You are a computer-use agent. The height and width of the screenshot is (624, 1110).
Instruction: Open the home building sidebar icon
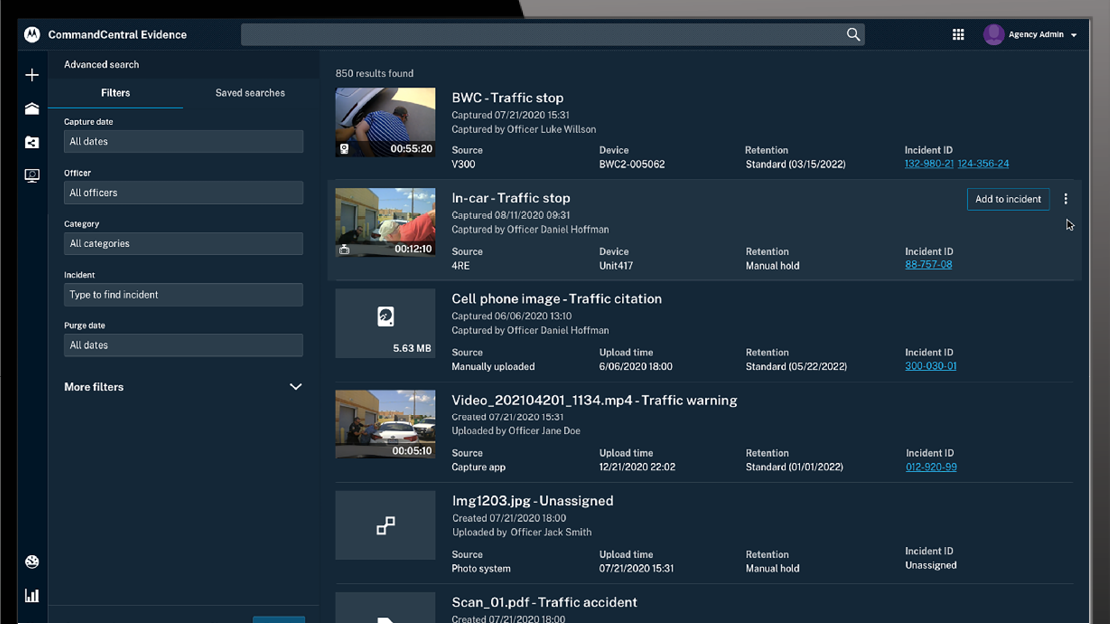pos(32,108)
